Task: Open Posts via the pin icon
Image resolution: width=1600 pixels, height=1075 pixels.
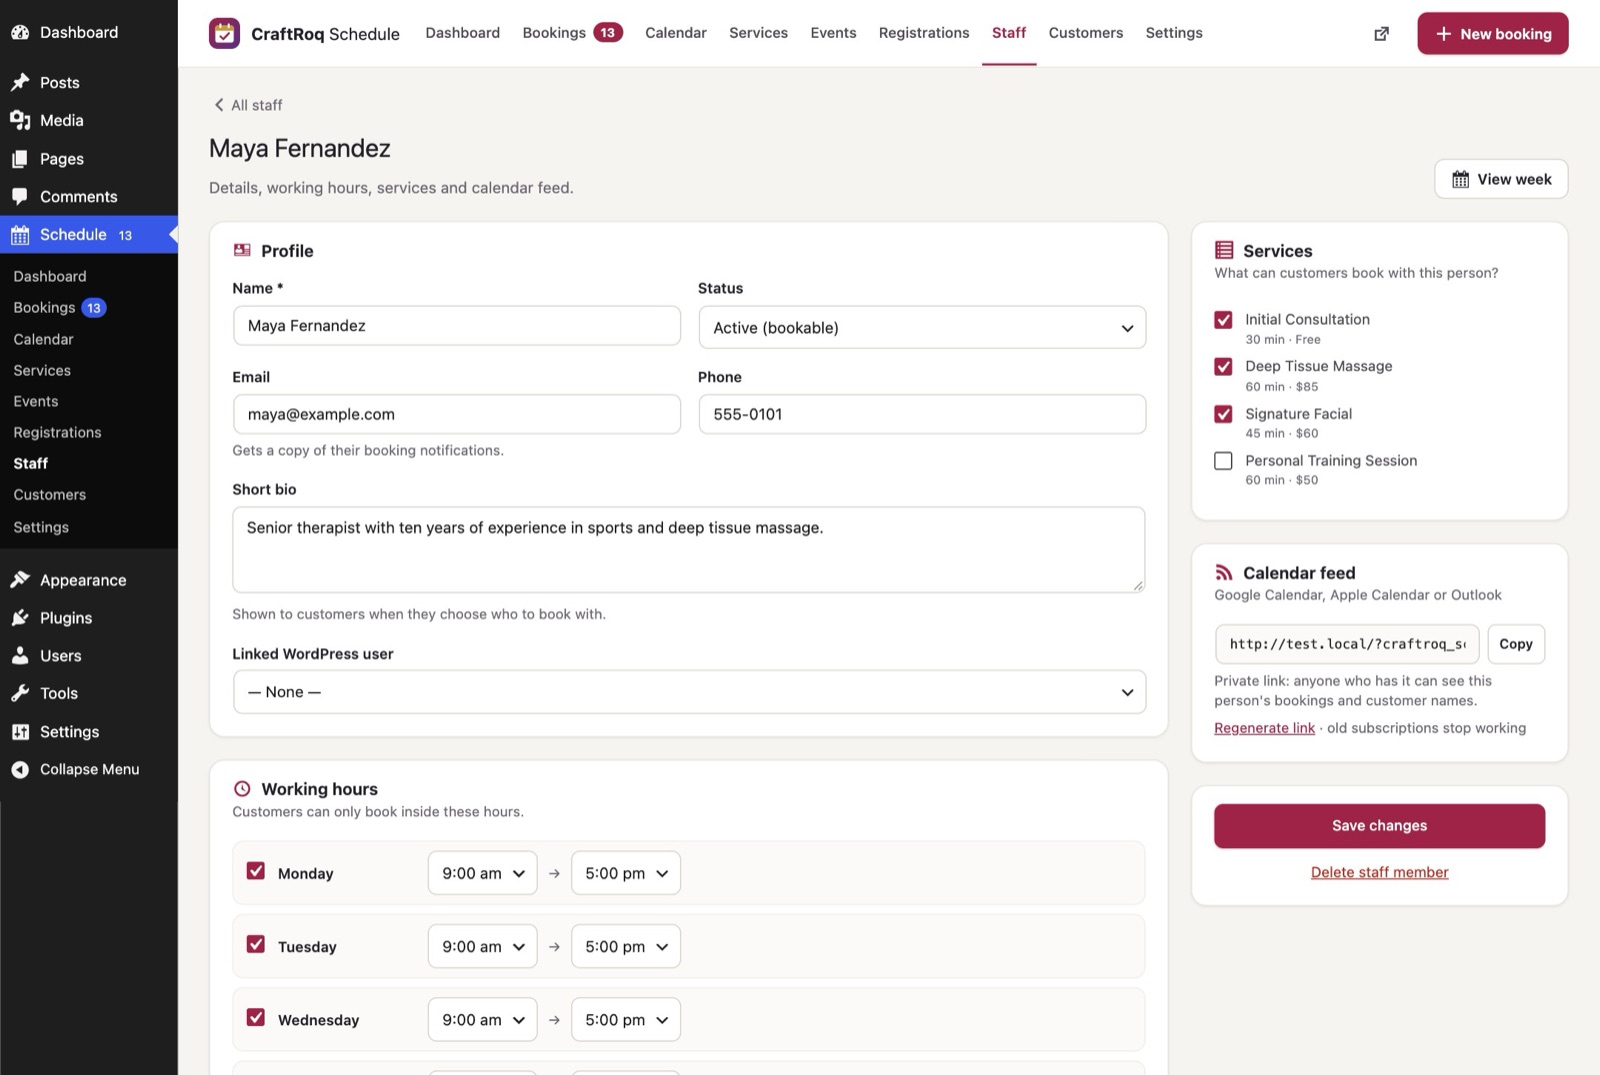Action: click(20, 82)
